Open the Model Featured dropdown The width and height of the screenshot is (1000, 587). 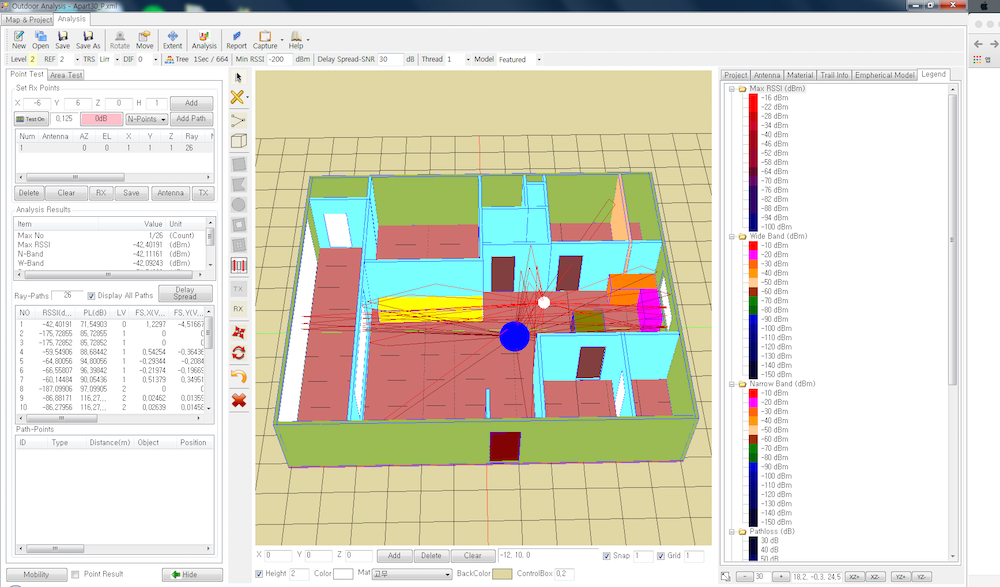[539, 59]
